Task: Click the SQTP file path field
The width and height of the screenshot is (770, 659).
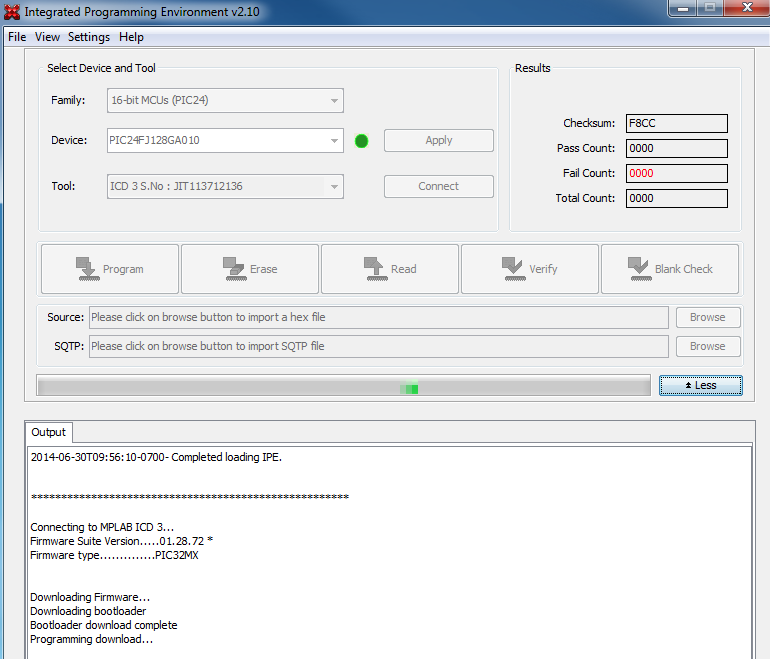Action: coord(378,346)
